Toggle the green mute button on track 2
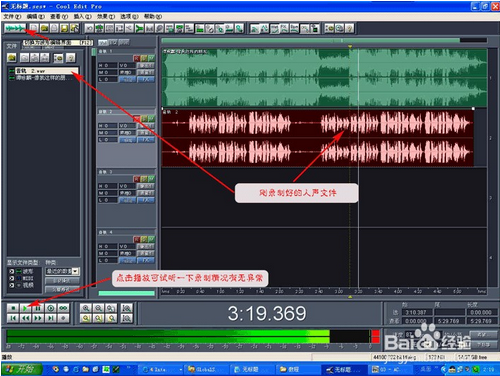 click(152, 119)
